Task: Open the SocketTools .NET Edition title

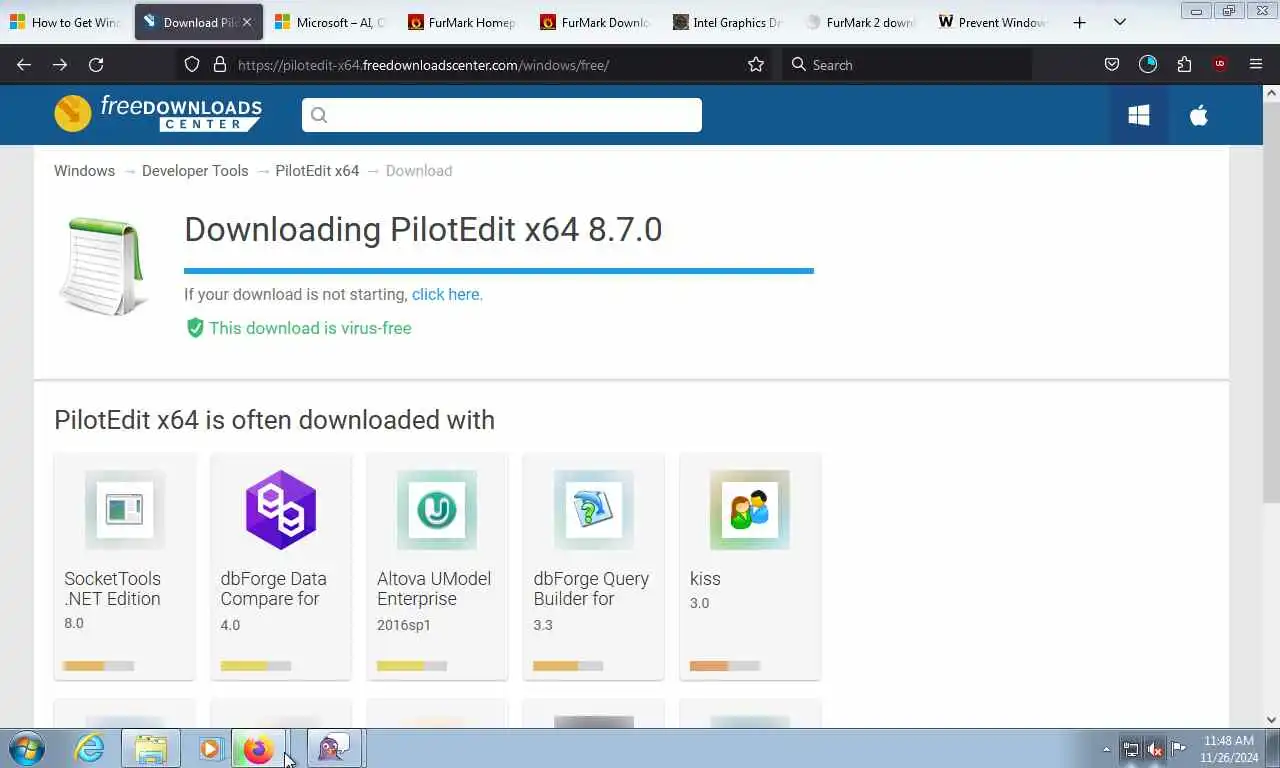Action: (112, 589)
